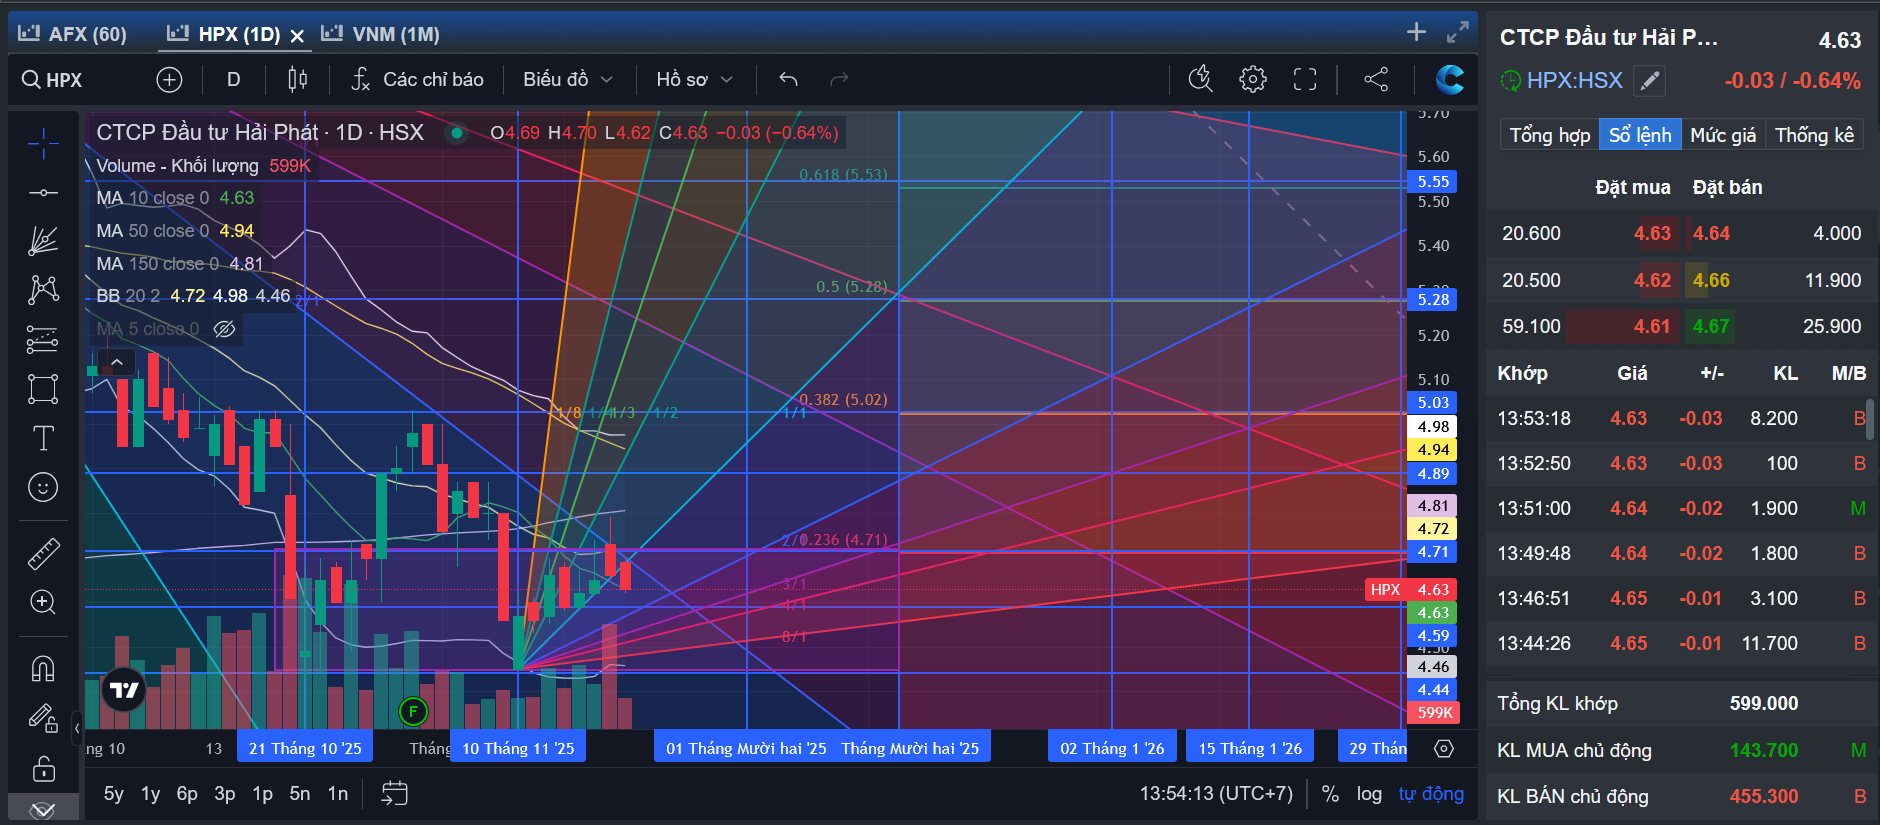1880x825 pixels.
Task: Show the hidden MA 5 indicator
Action: (225, 329)
